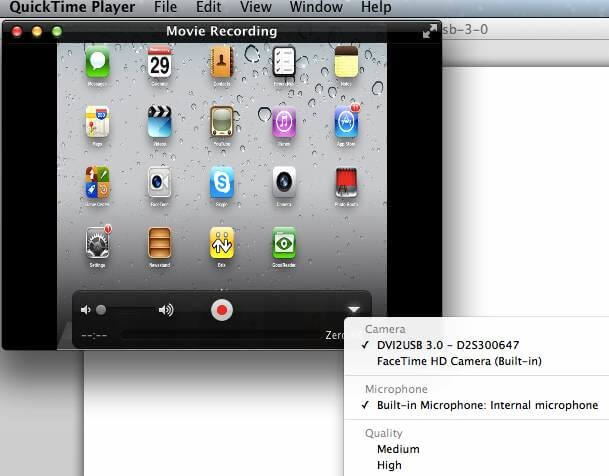Open the Messages app icon
Image resolution: width=609 pixels, height=476 pixels.
pyautogui.click(x=97, y=62)
